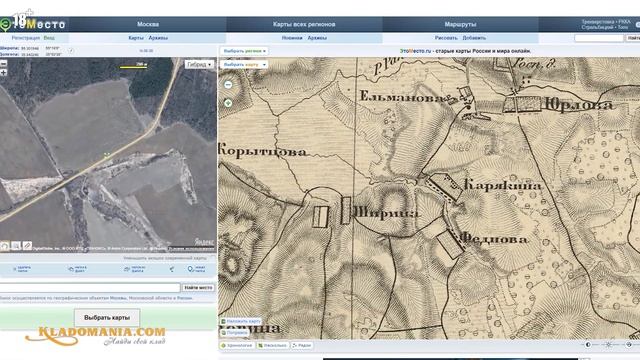Zoom in the old map (round plus)
This screenshot has width=640, height=360.
point(228,103)
